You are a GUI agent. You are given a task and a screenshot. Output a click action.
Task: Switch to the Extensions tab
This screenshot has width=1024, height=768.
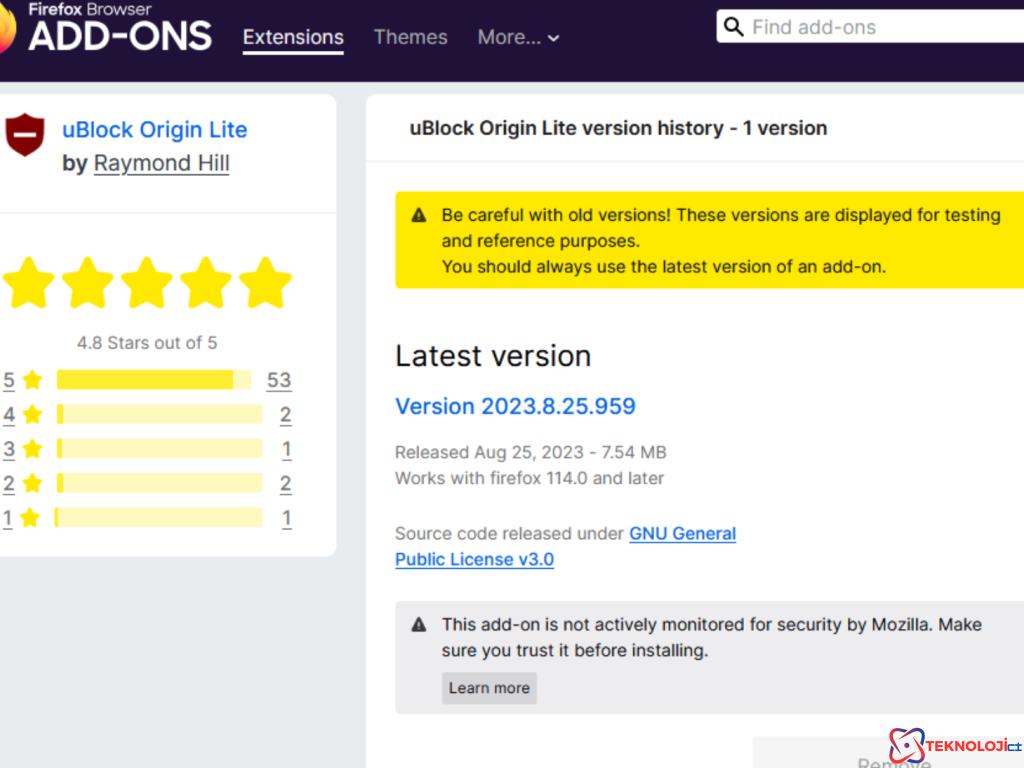coord(293,37)
